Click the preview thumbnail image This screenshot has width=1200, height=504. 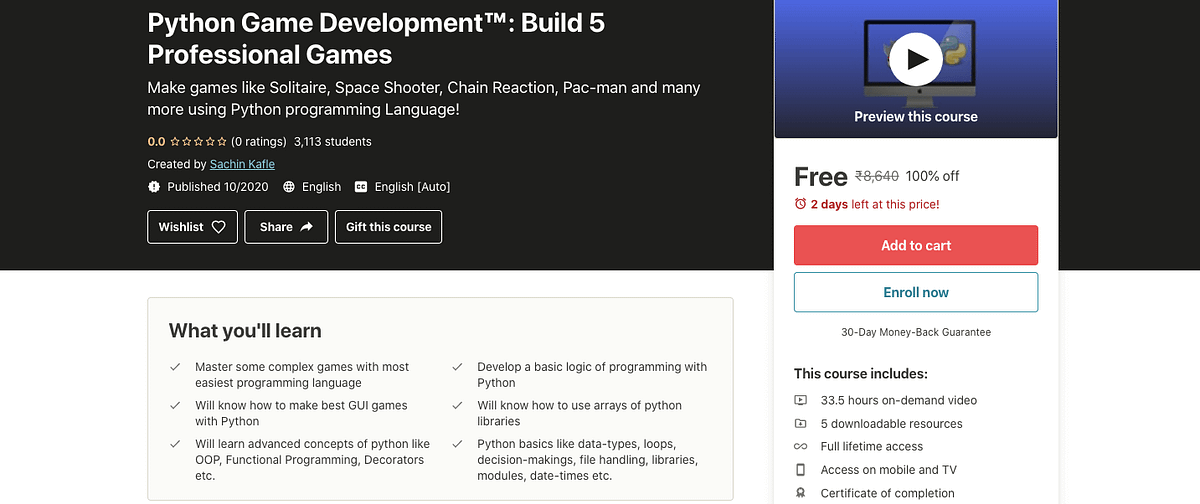click(916, 68)
